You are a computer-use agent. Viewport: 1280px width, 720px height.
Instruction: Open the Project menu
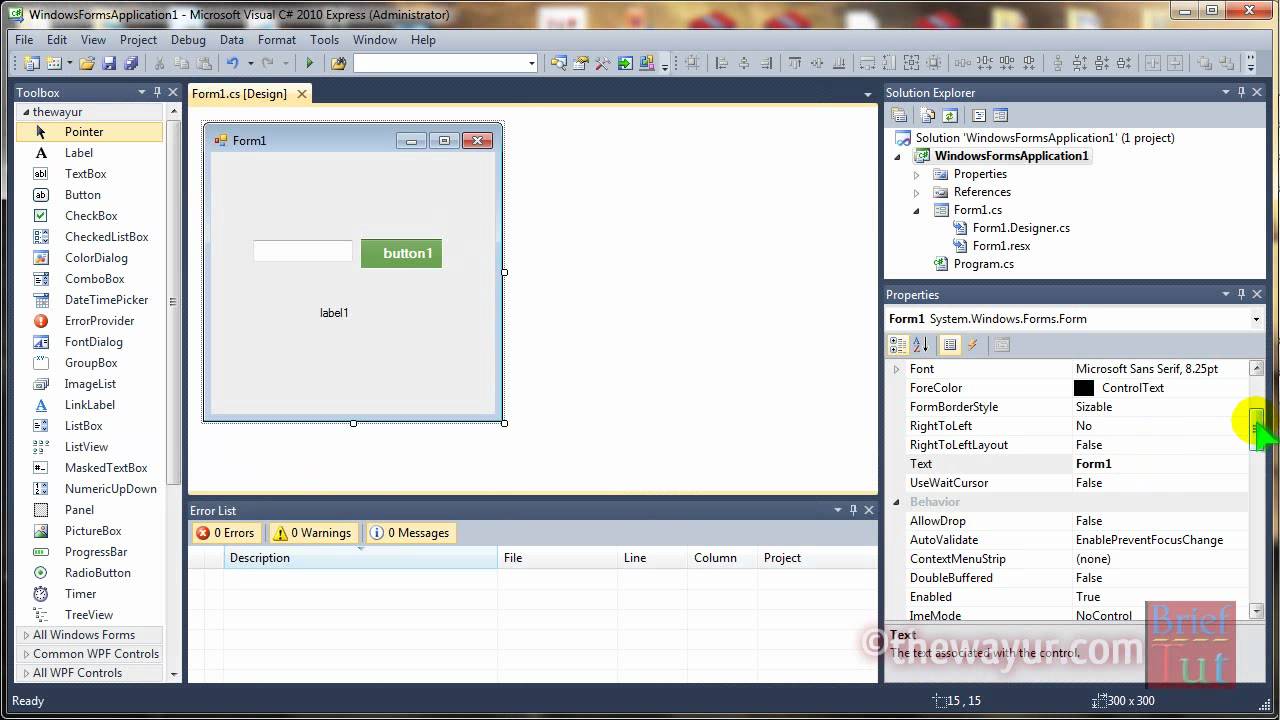(x=138, y=40)
